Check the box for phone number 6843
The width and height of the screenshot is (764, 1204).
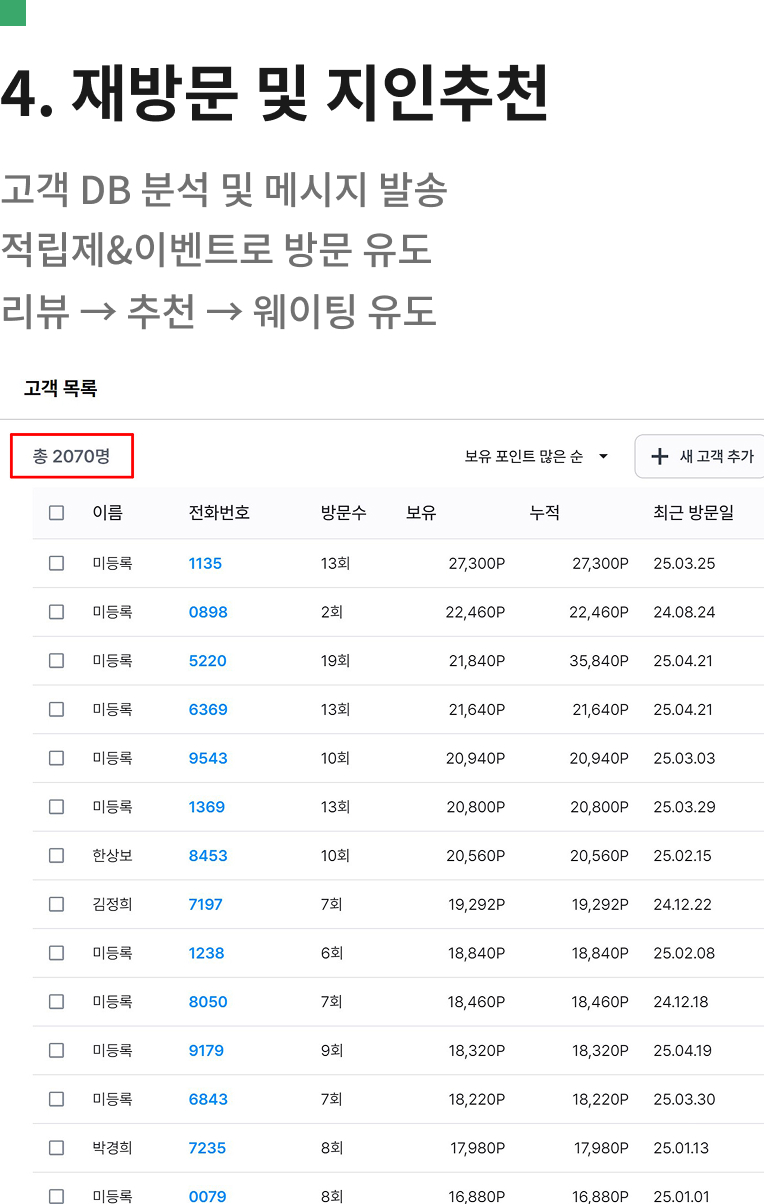pyautogui.click(x=56, y=1099)
